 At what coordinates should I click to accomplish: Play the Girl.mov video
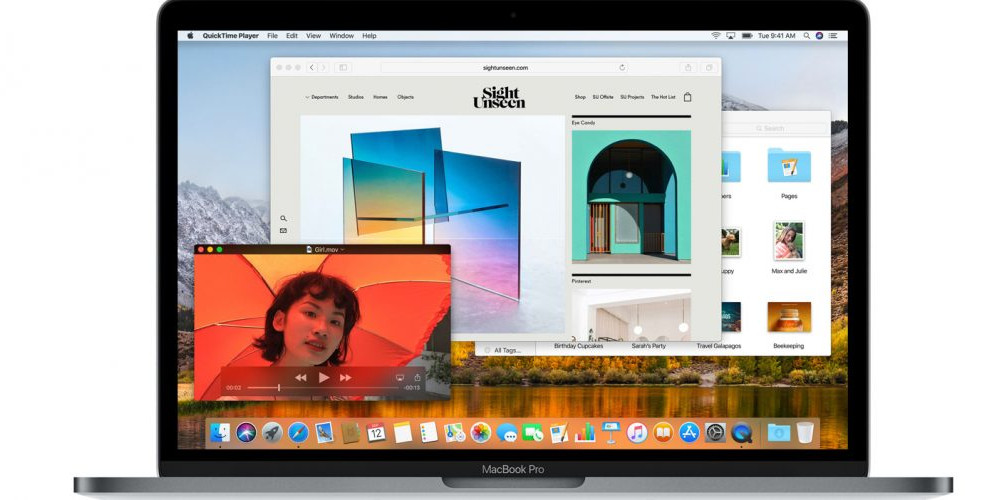coord(323,378)
